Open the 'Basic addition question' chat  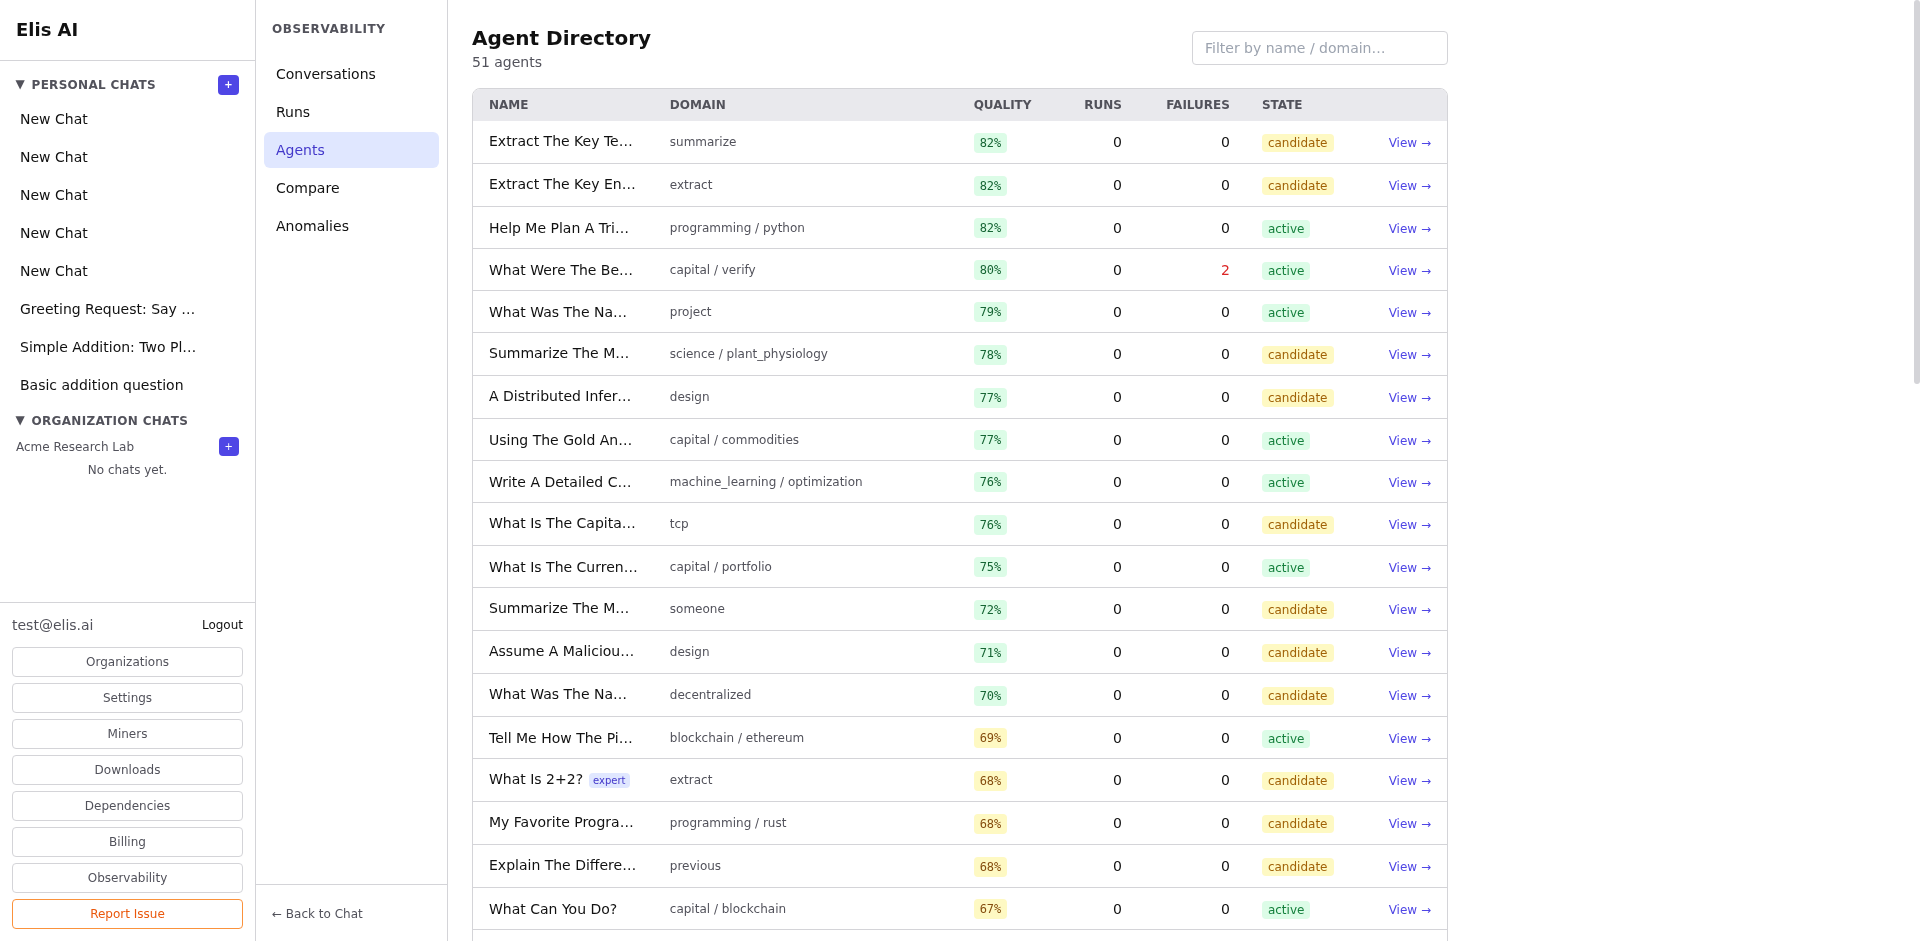coord(101,385)
